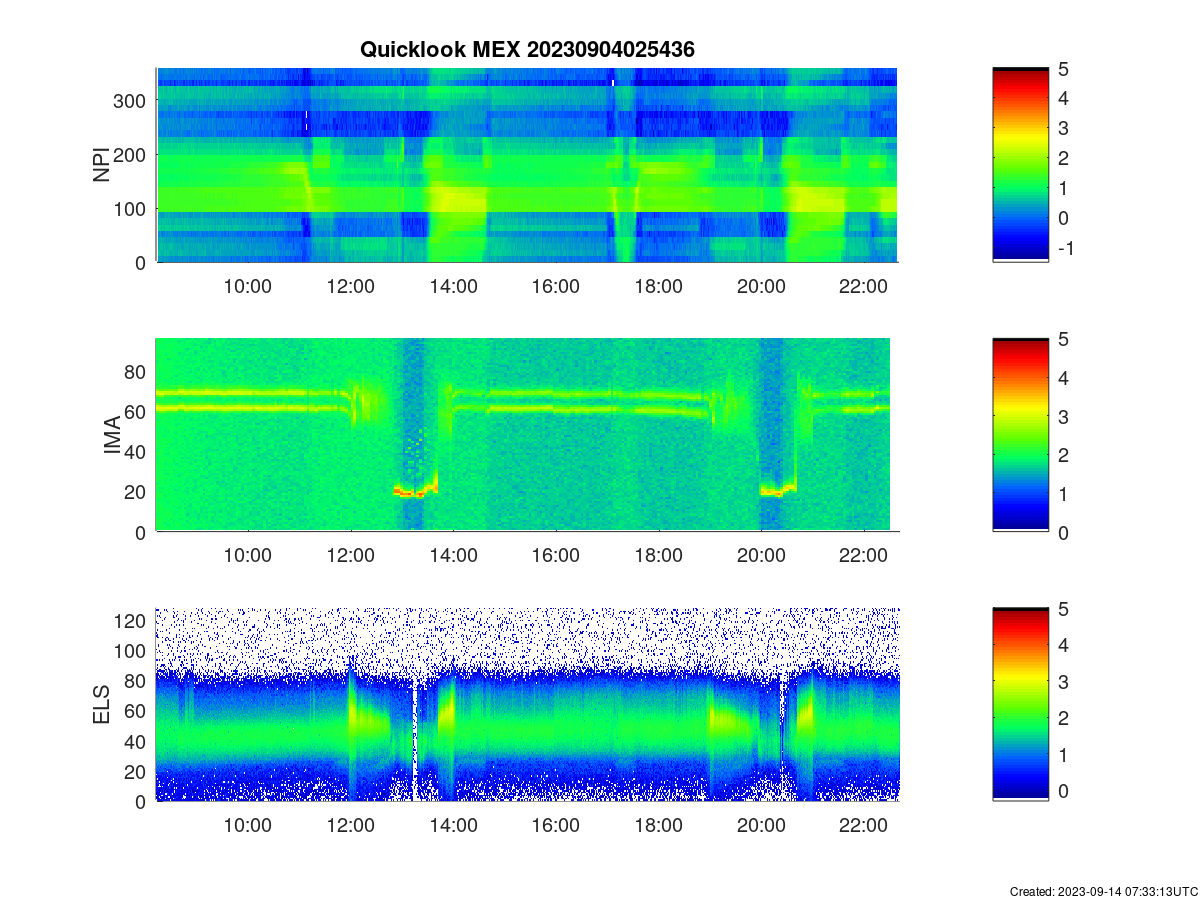Click the NPI y-axis label
Viewport: 1200px width, 900px height.
tap(102, 165)
